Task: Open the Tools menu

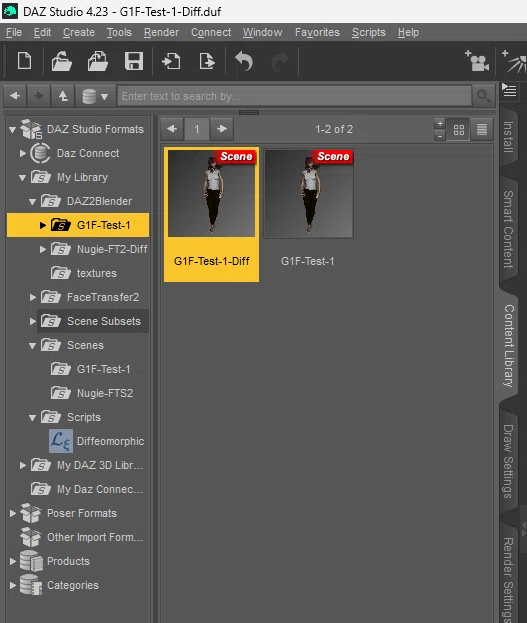Action: click(119, 32)
